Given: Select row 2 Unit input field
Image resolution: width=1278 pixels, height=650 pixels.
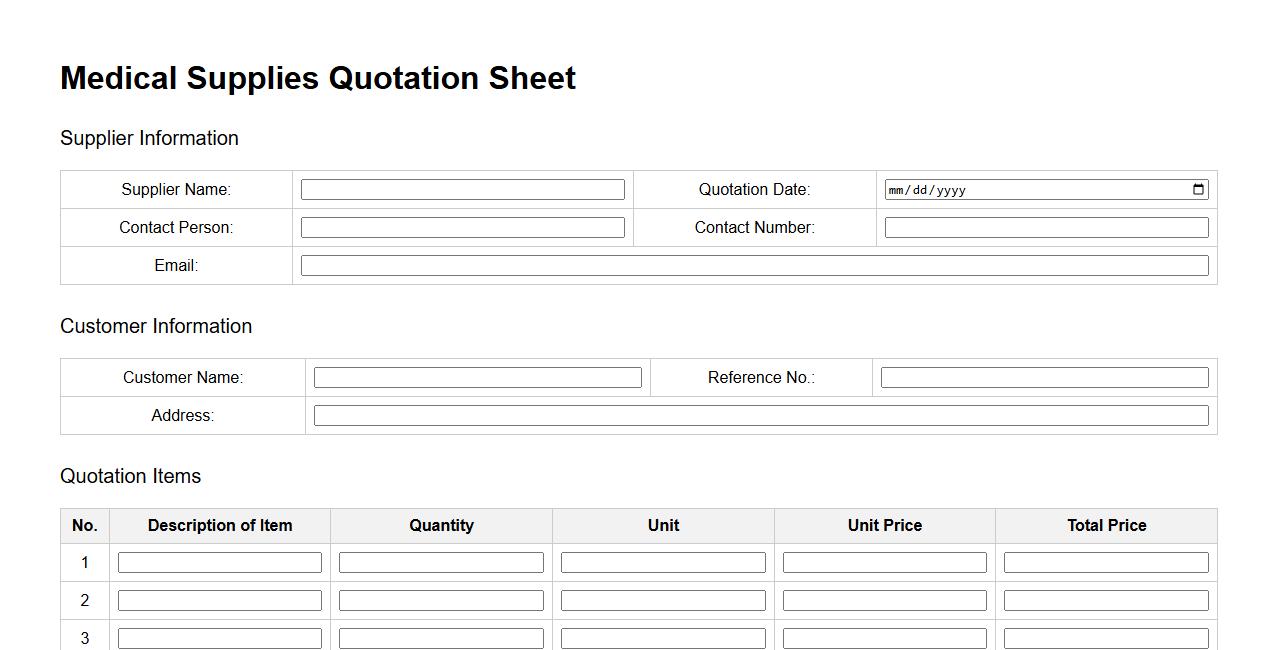Looking at the screenshot, I should pos(663,601).
